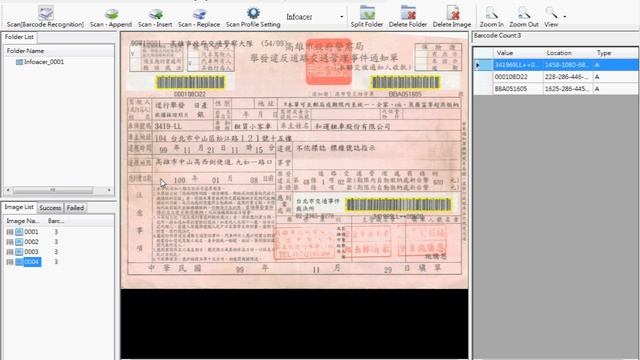This screenshot has width=640, height=360.
Task: Click the bottom-right barcode on the scanned ticket
Action: (399, 204)
